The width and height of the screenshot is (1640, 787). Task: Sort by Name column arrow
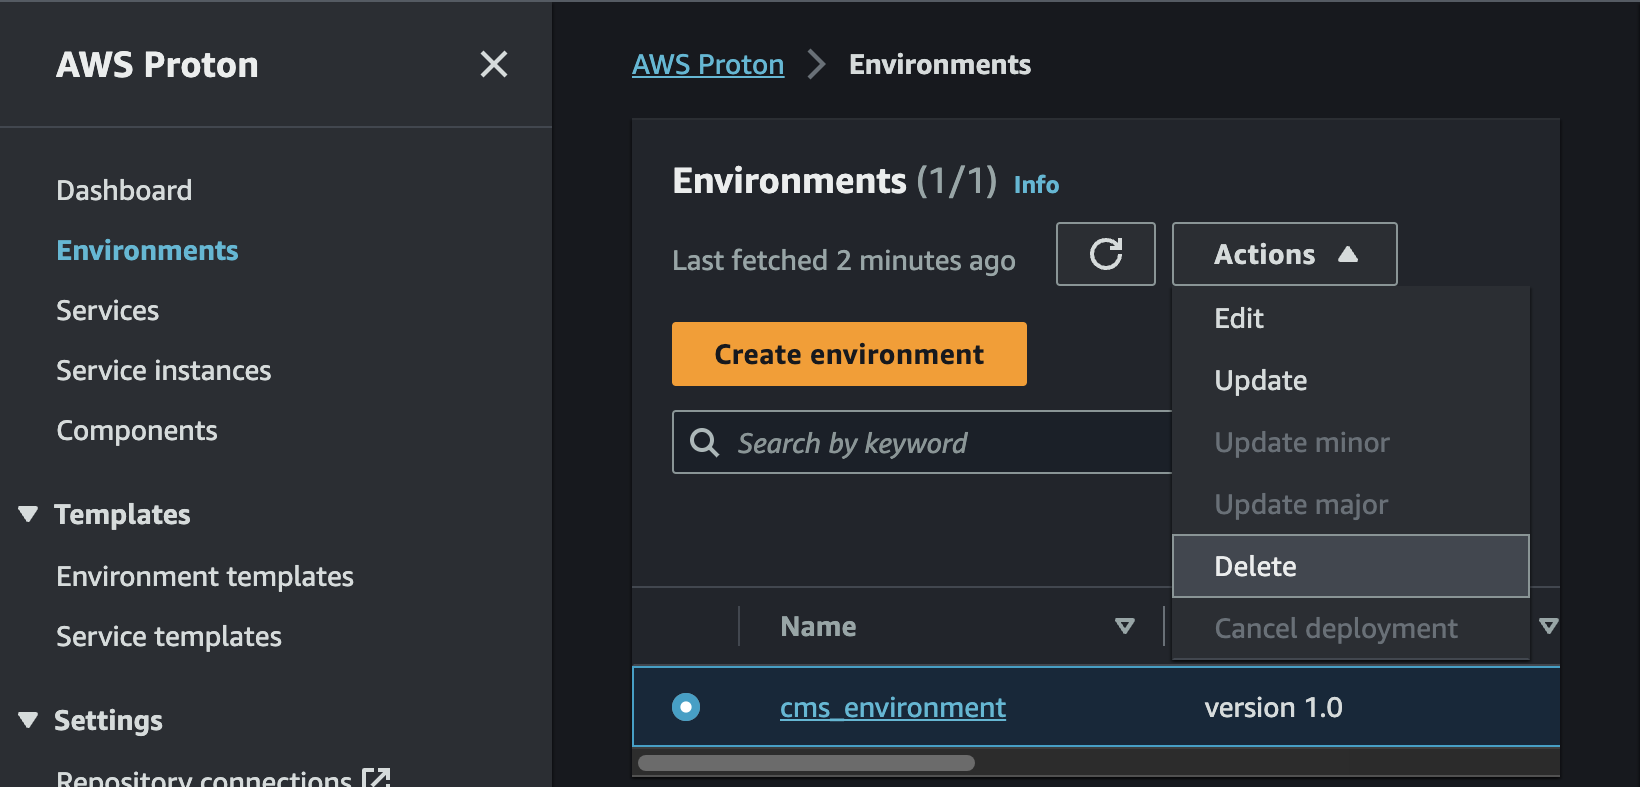point(1125,626)
